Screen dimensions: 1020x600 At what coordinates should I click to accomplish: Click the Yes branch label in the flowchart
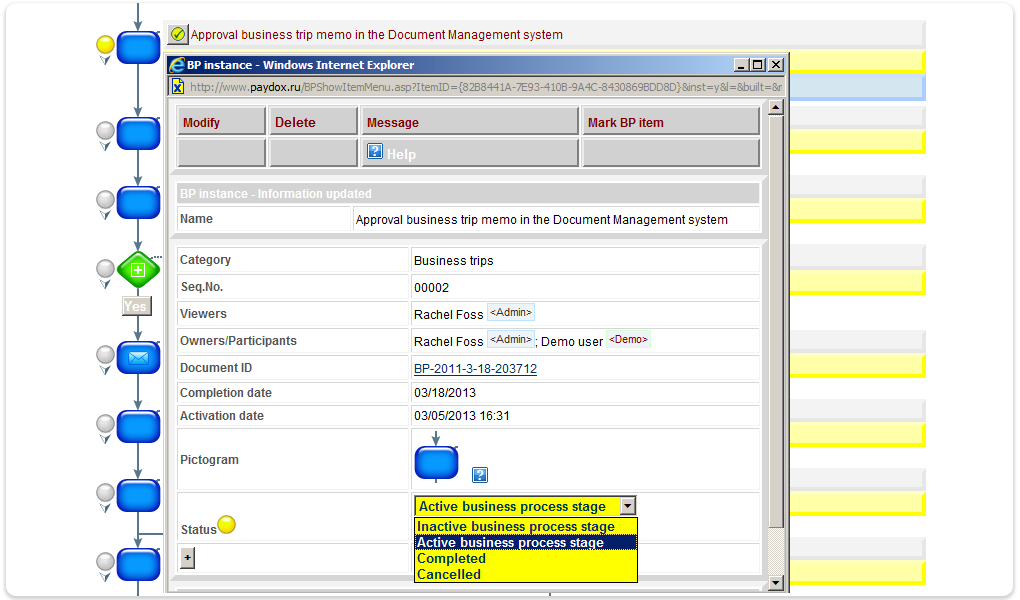click(x=137, y=306)
